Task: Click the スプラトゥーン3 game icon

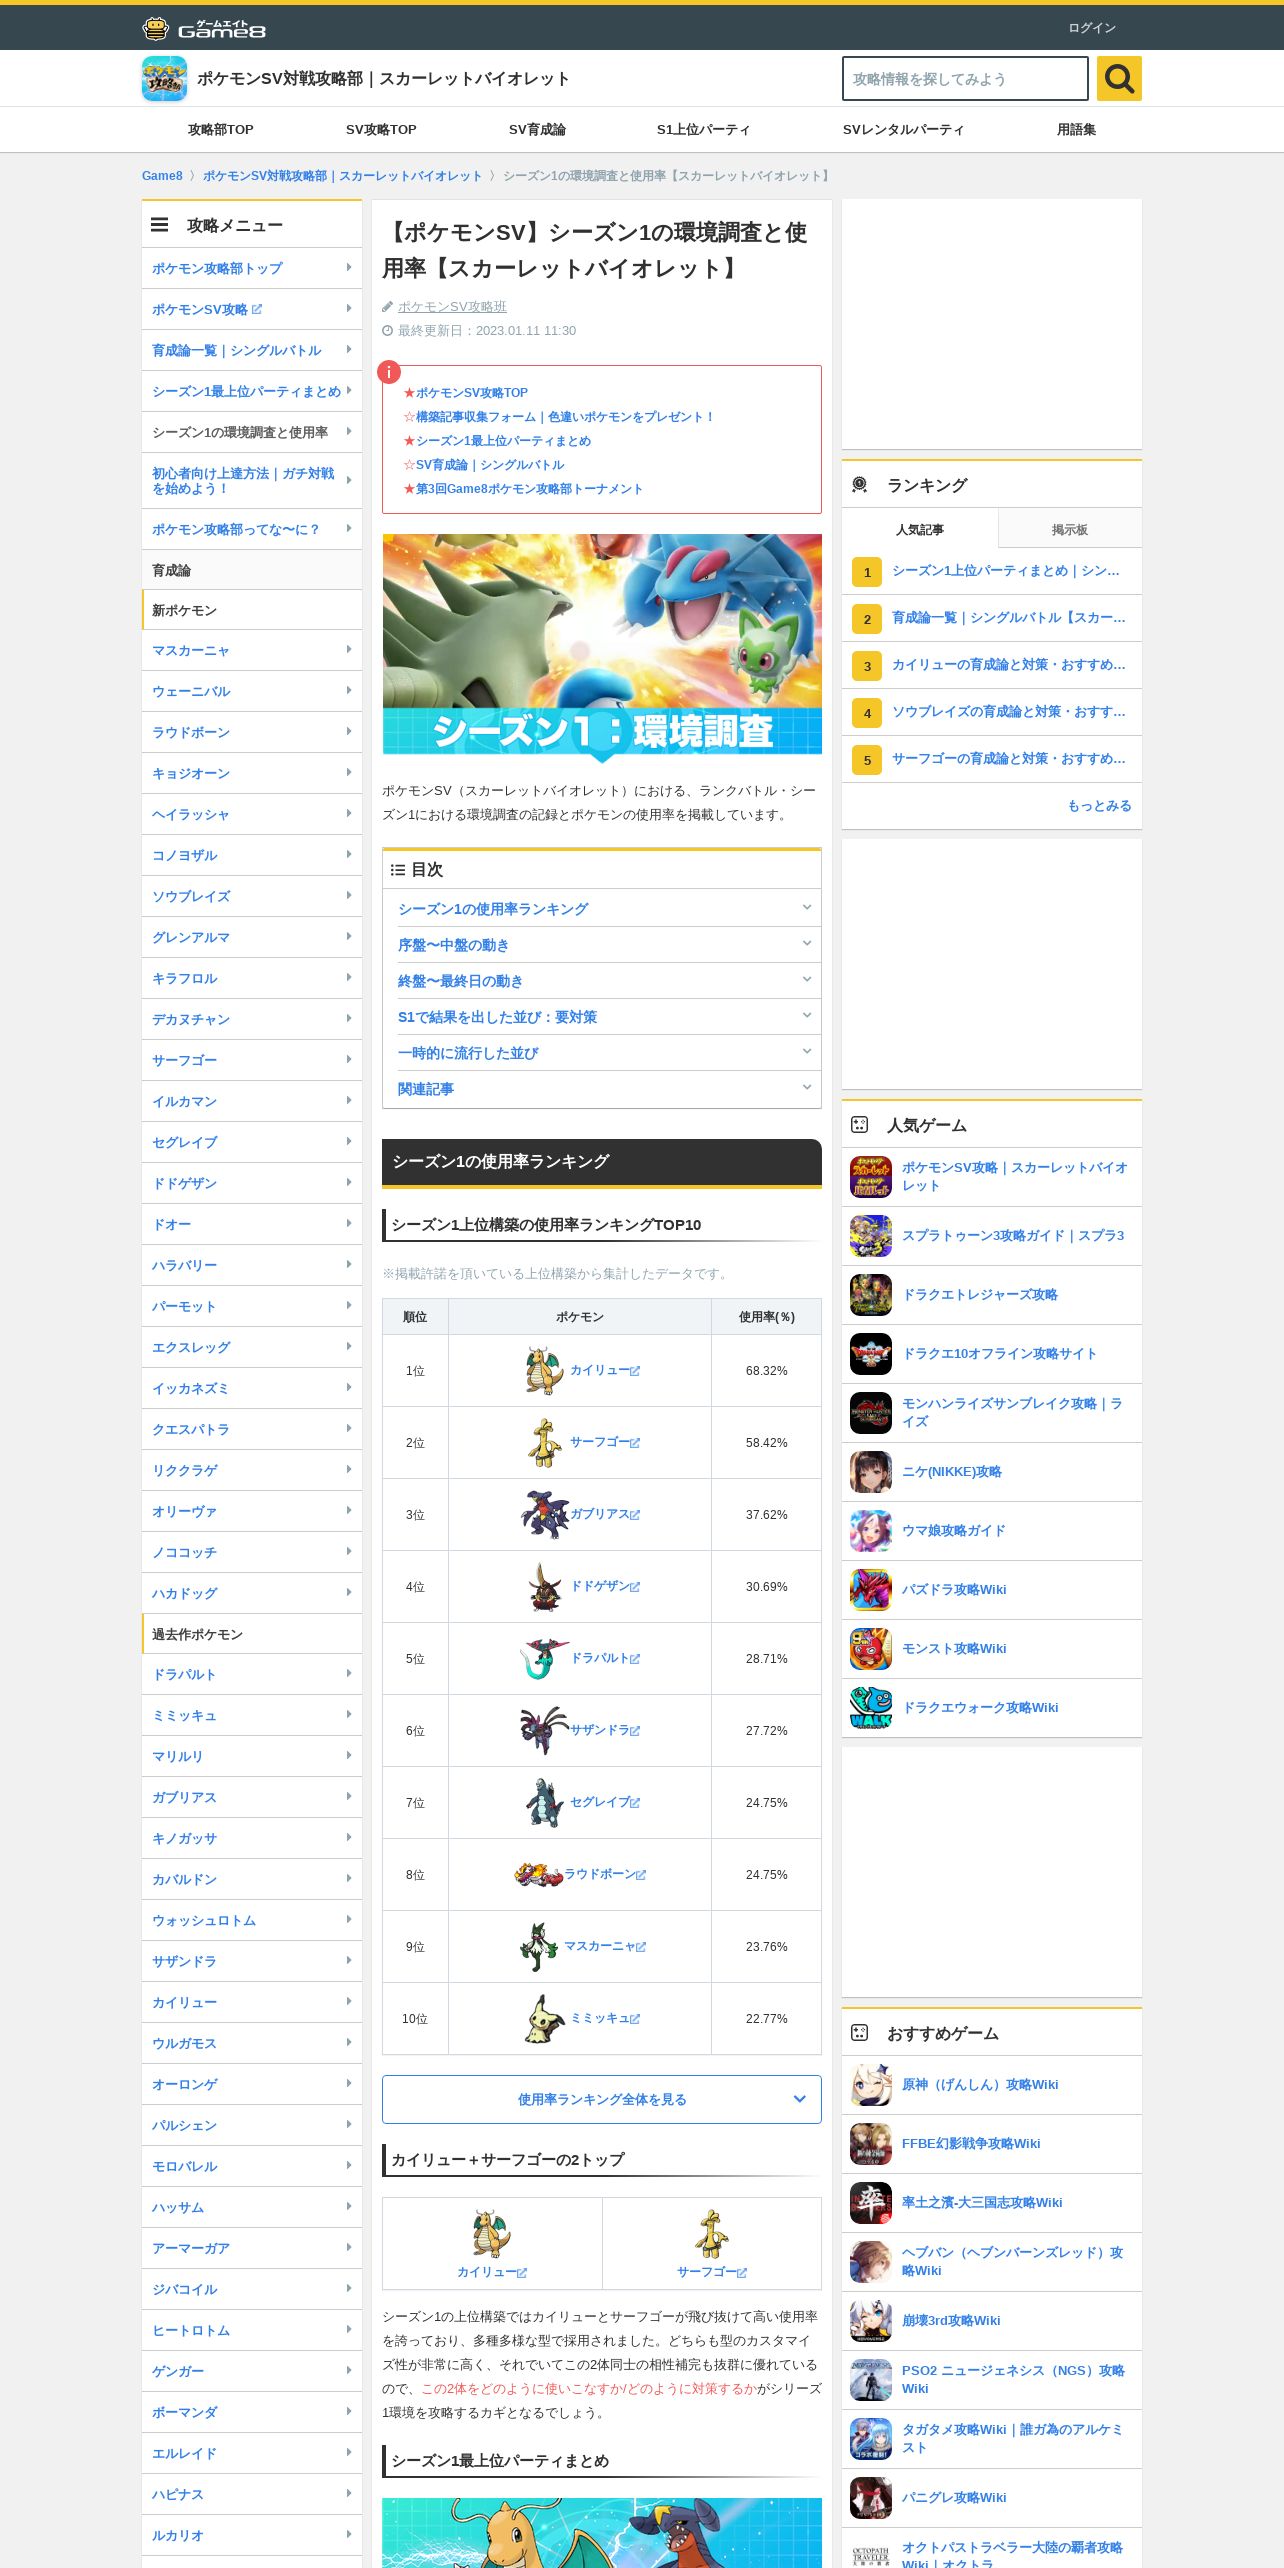Action: (871, 1236)
